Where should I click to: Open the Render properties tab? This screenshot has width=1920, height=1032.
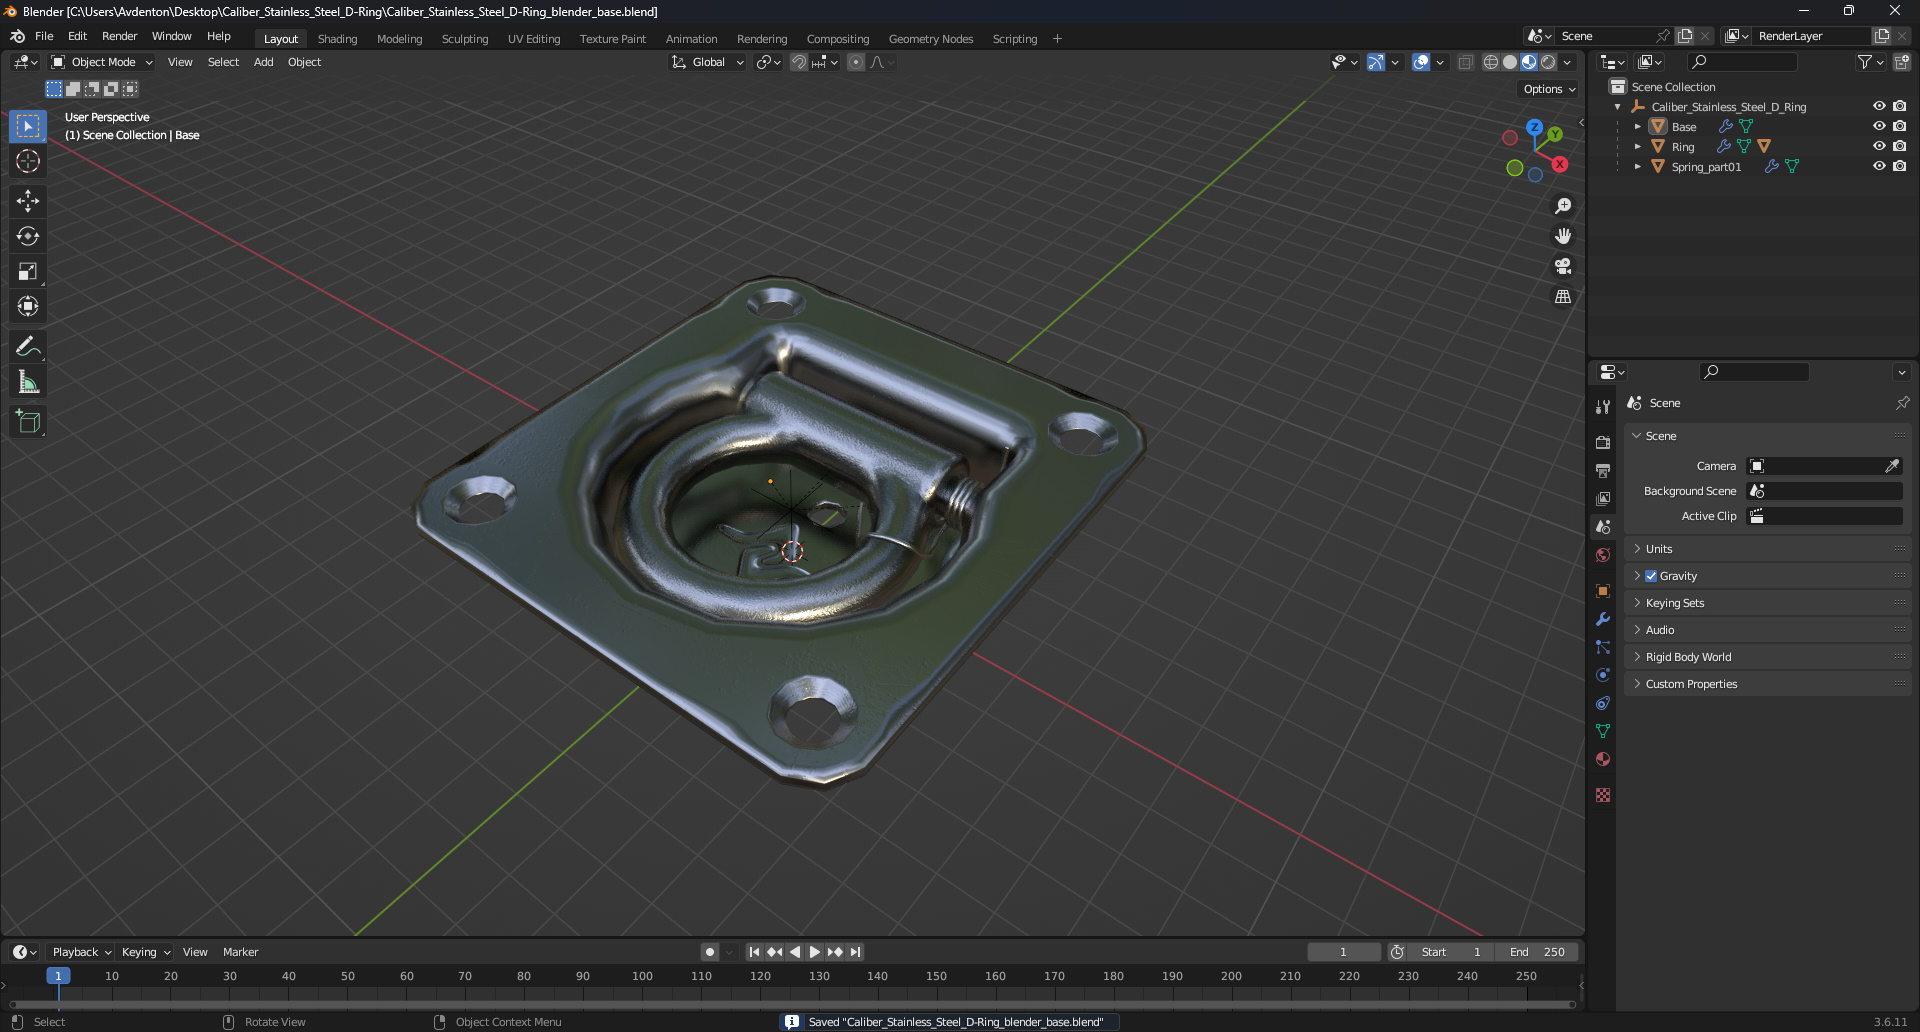[1603, 442]
